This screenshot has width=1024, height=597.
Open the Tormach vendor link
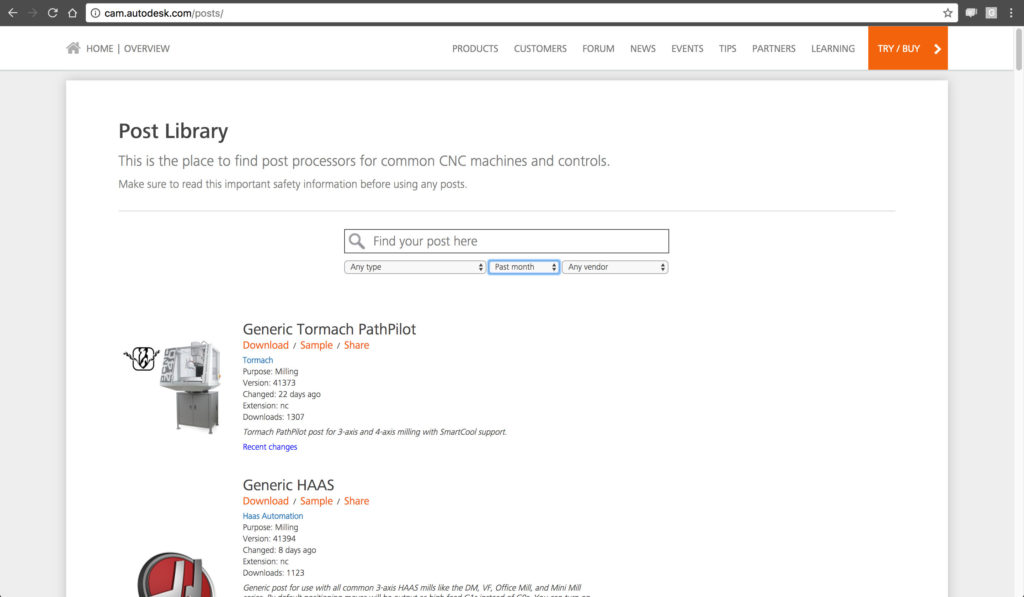(x=258, y=360)
